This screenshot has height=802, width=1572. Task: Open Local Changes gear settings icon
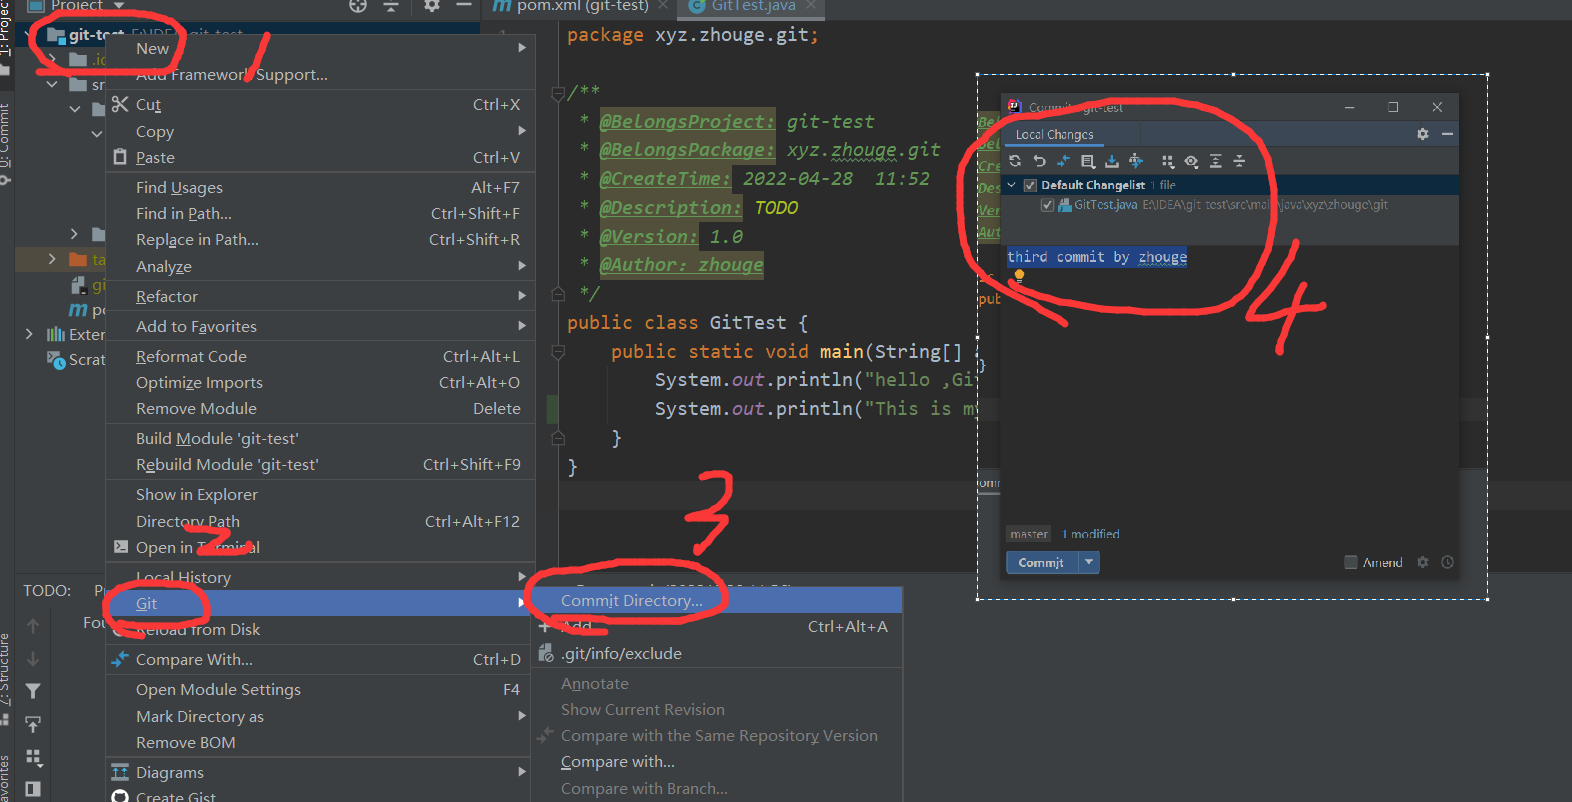click(1423, 134)
